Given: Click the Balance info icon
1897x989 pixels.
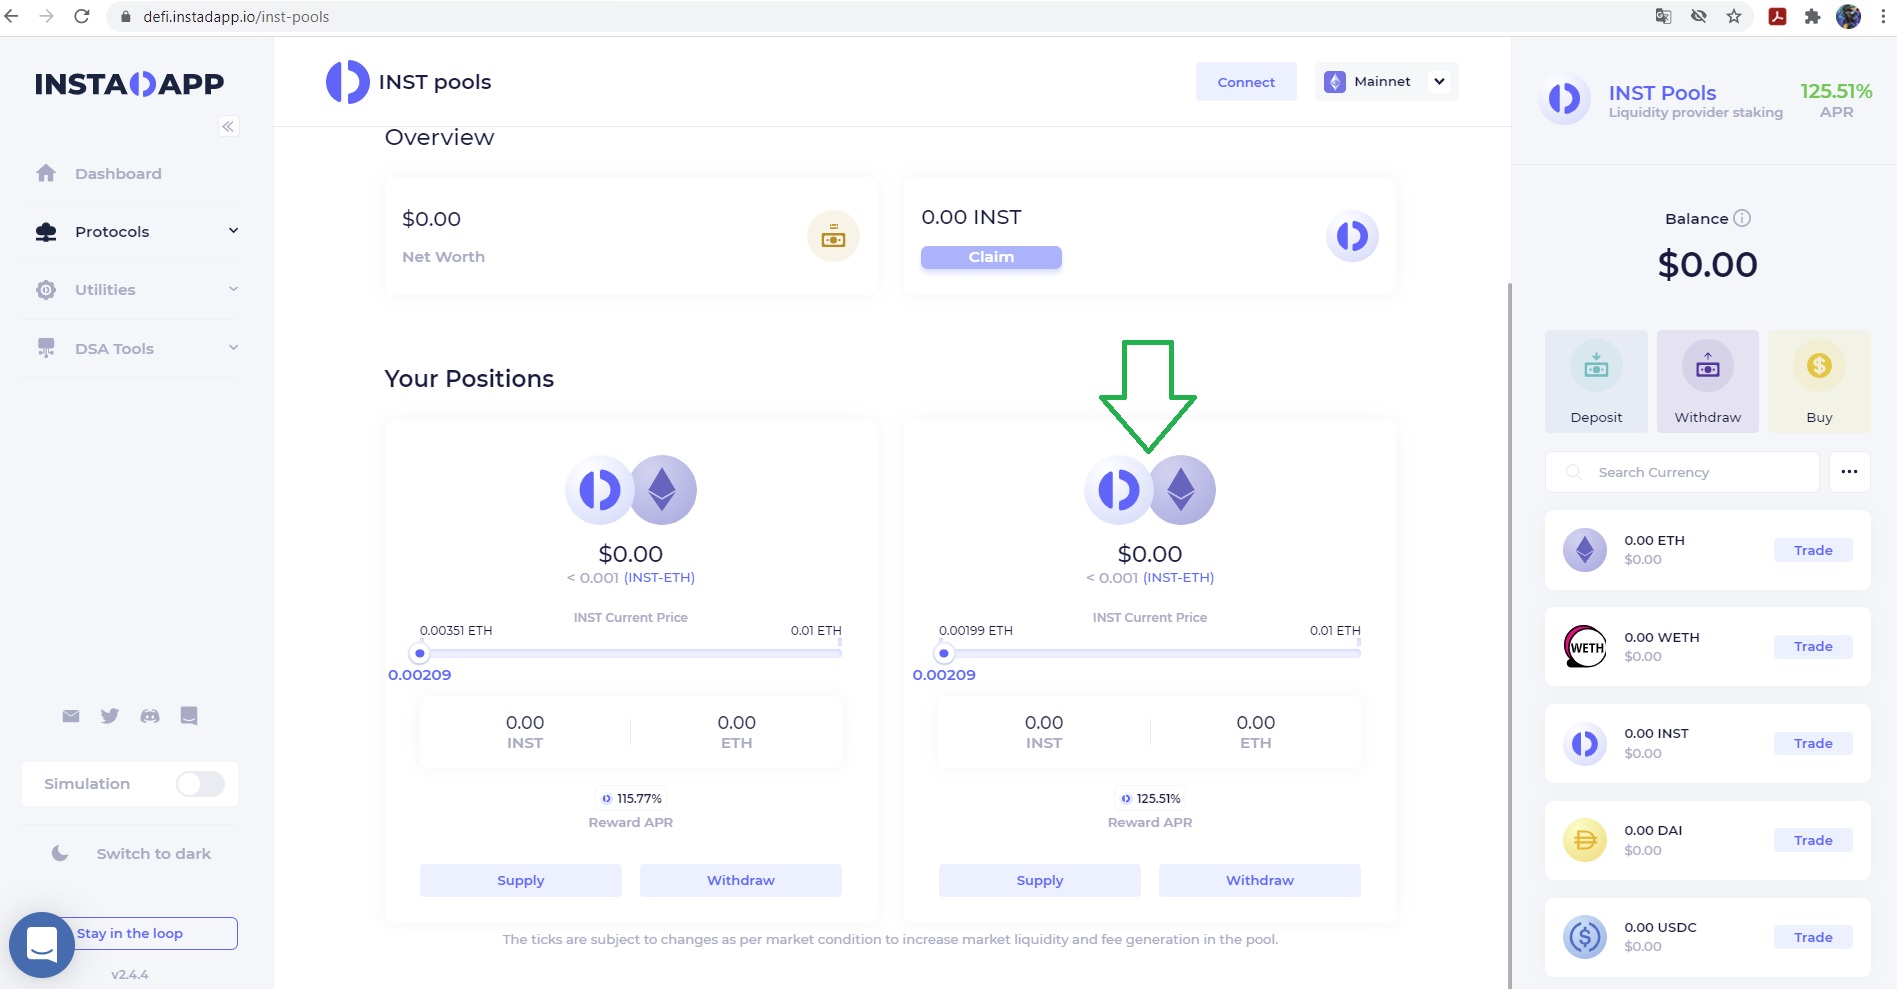Looking at the screenshot, I should point(1742,218).
